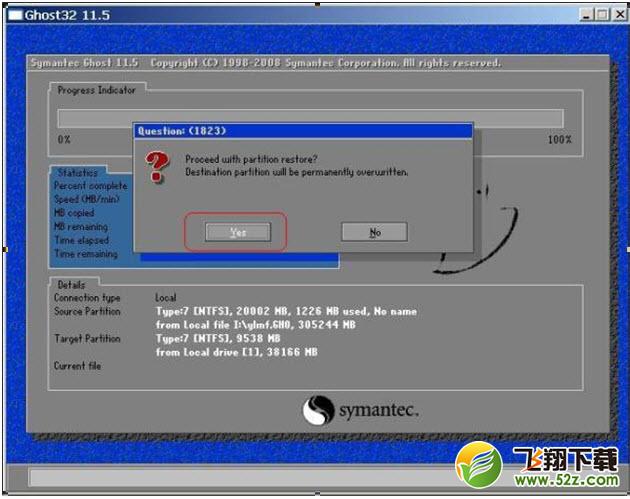Click the red question mark icon
Image resolution: width=630 pixels, height=499 pixels.
pos(157,167)
